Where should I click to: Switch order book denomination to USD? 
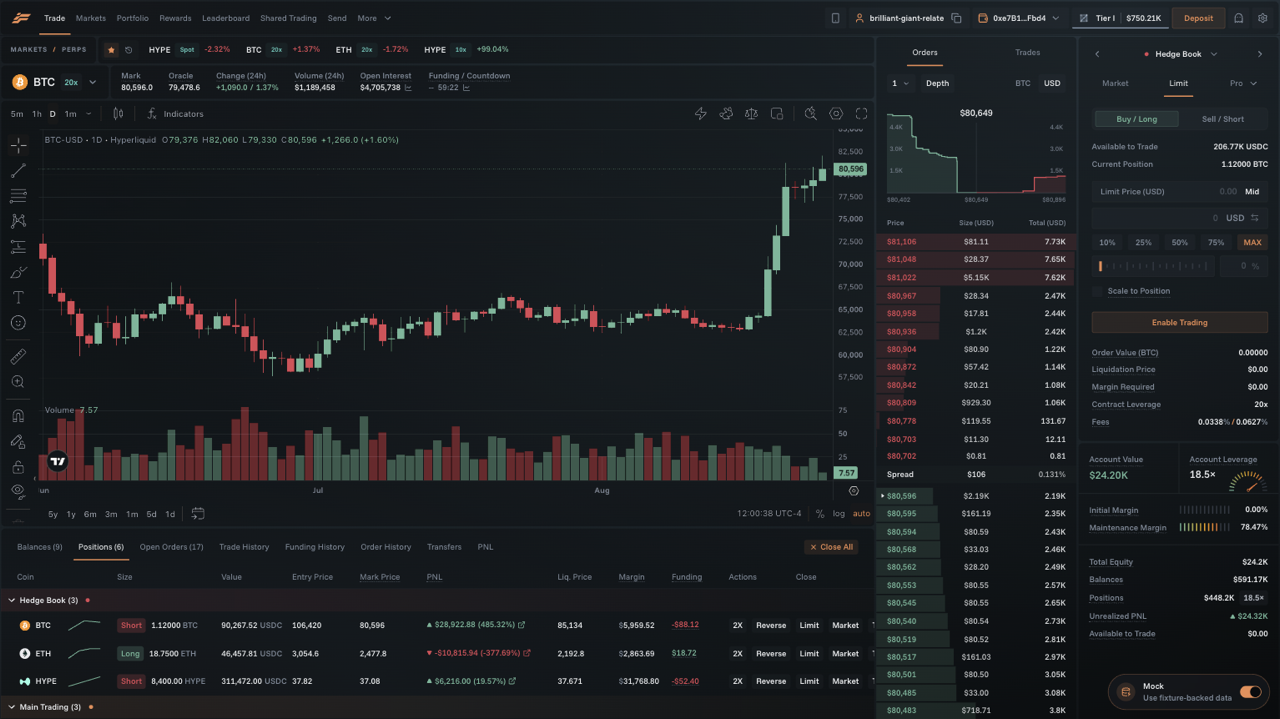pos(1052,83)
